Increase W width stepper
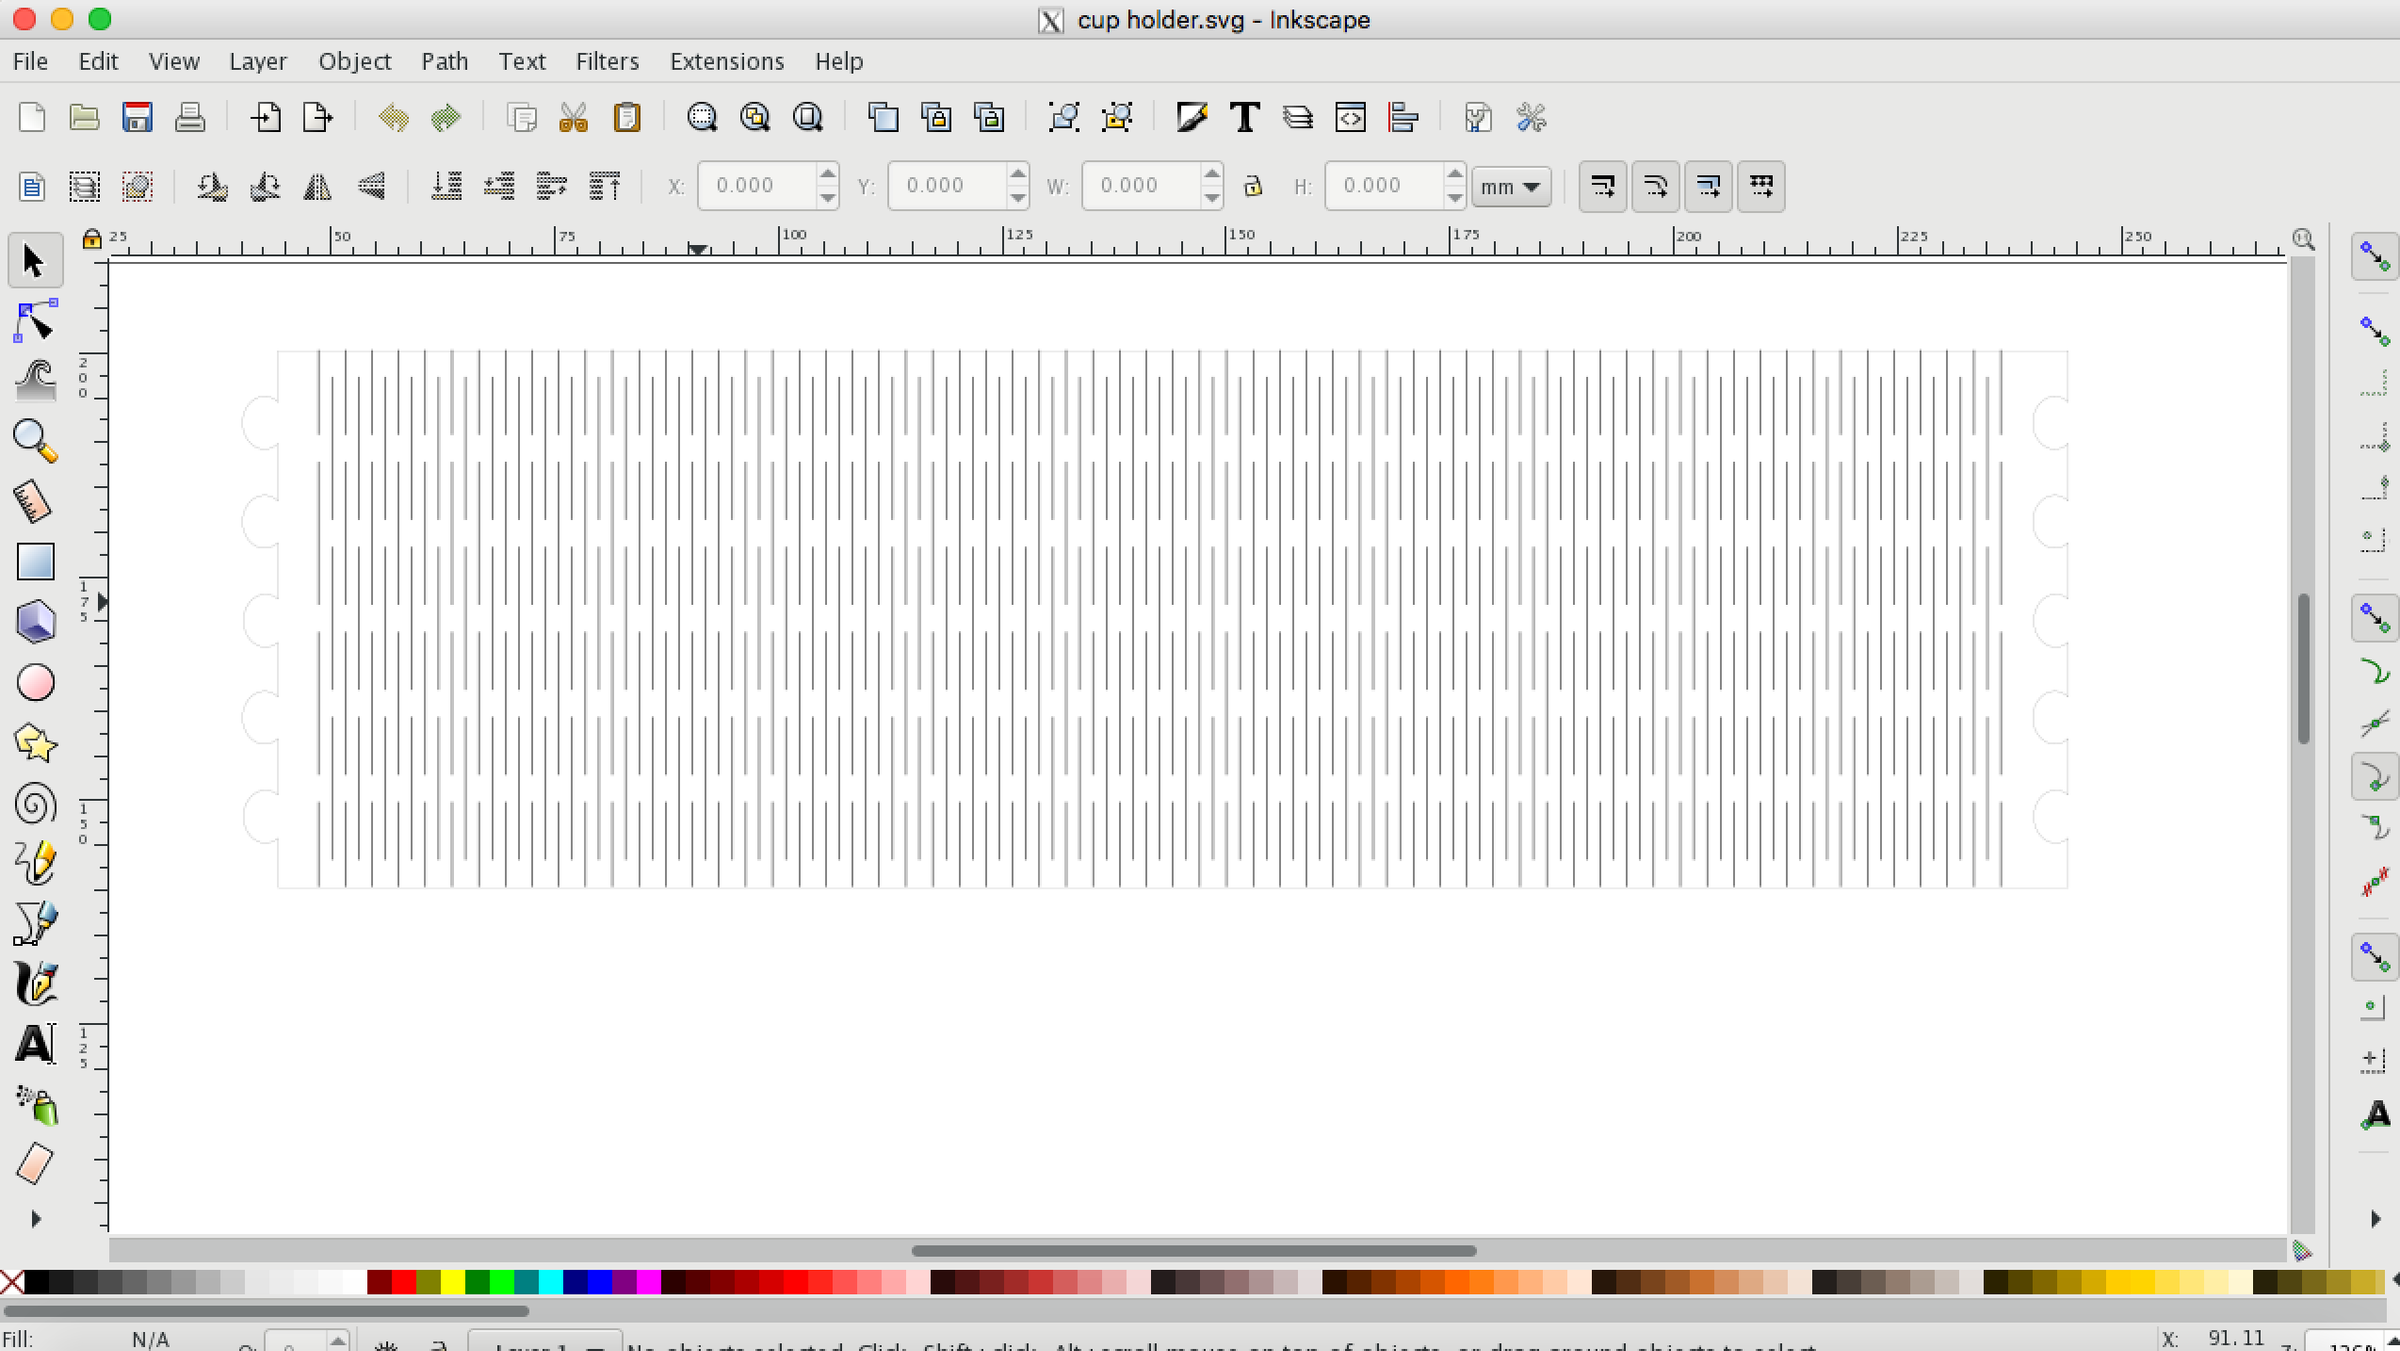This screenshot has height=1351, width=2400. tap(1211, 174)
